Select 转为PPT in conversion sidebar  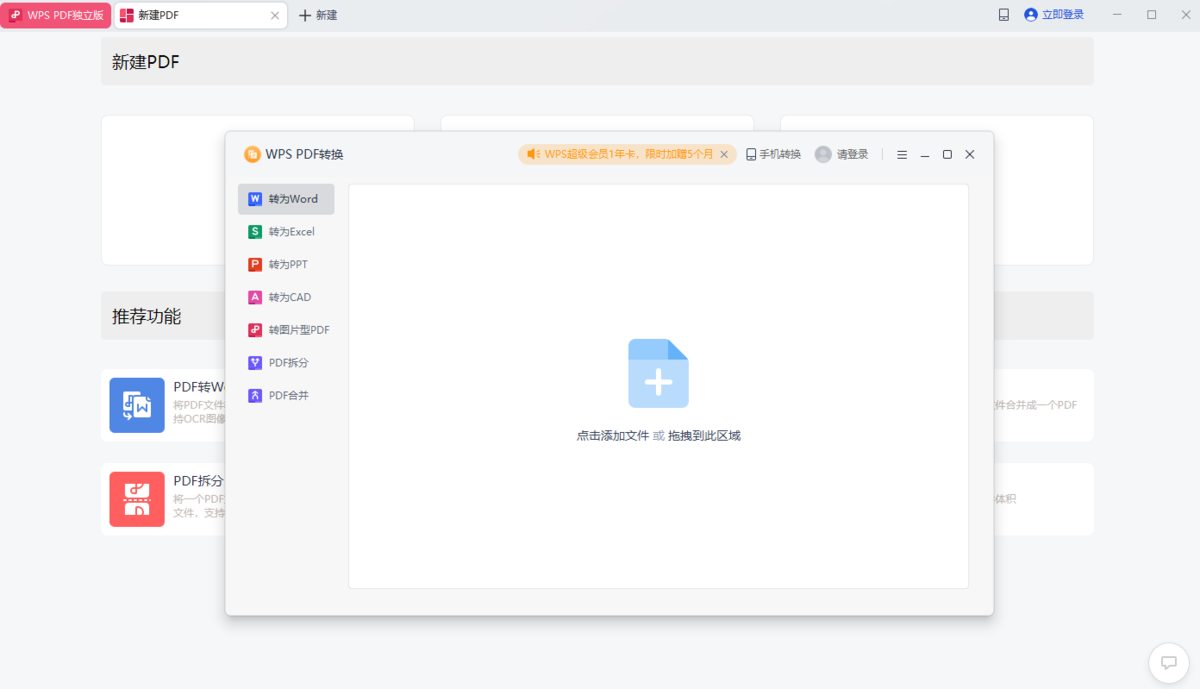(286, 265)
